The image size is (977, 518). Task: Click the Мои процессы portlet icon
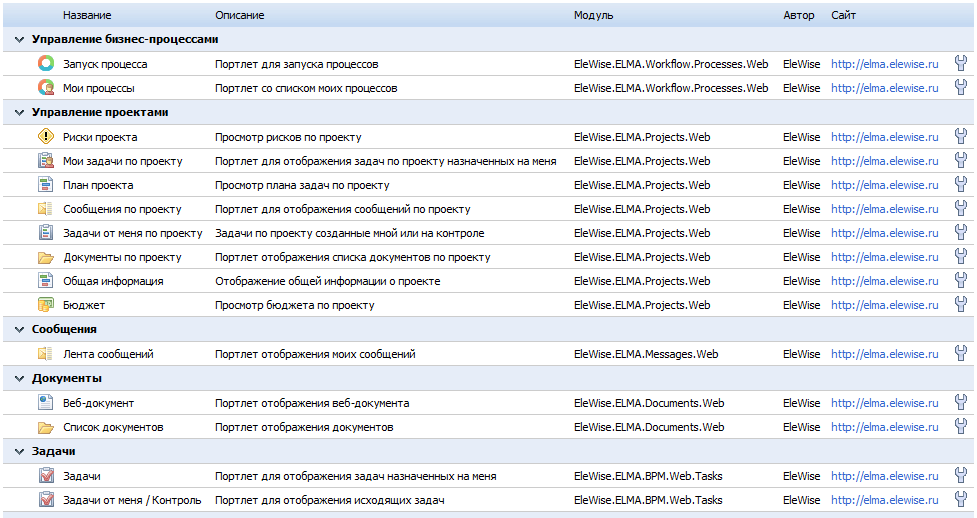[x=45, y=88]
